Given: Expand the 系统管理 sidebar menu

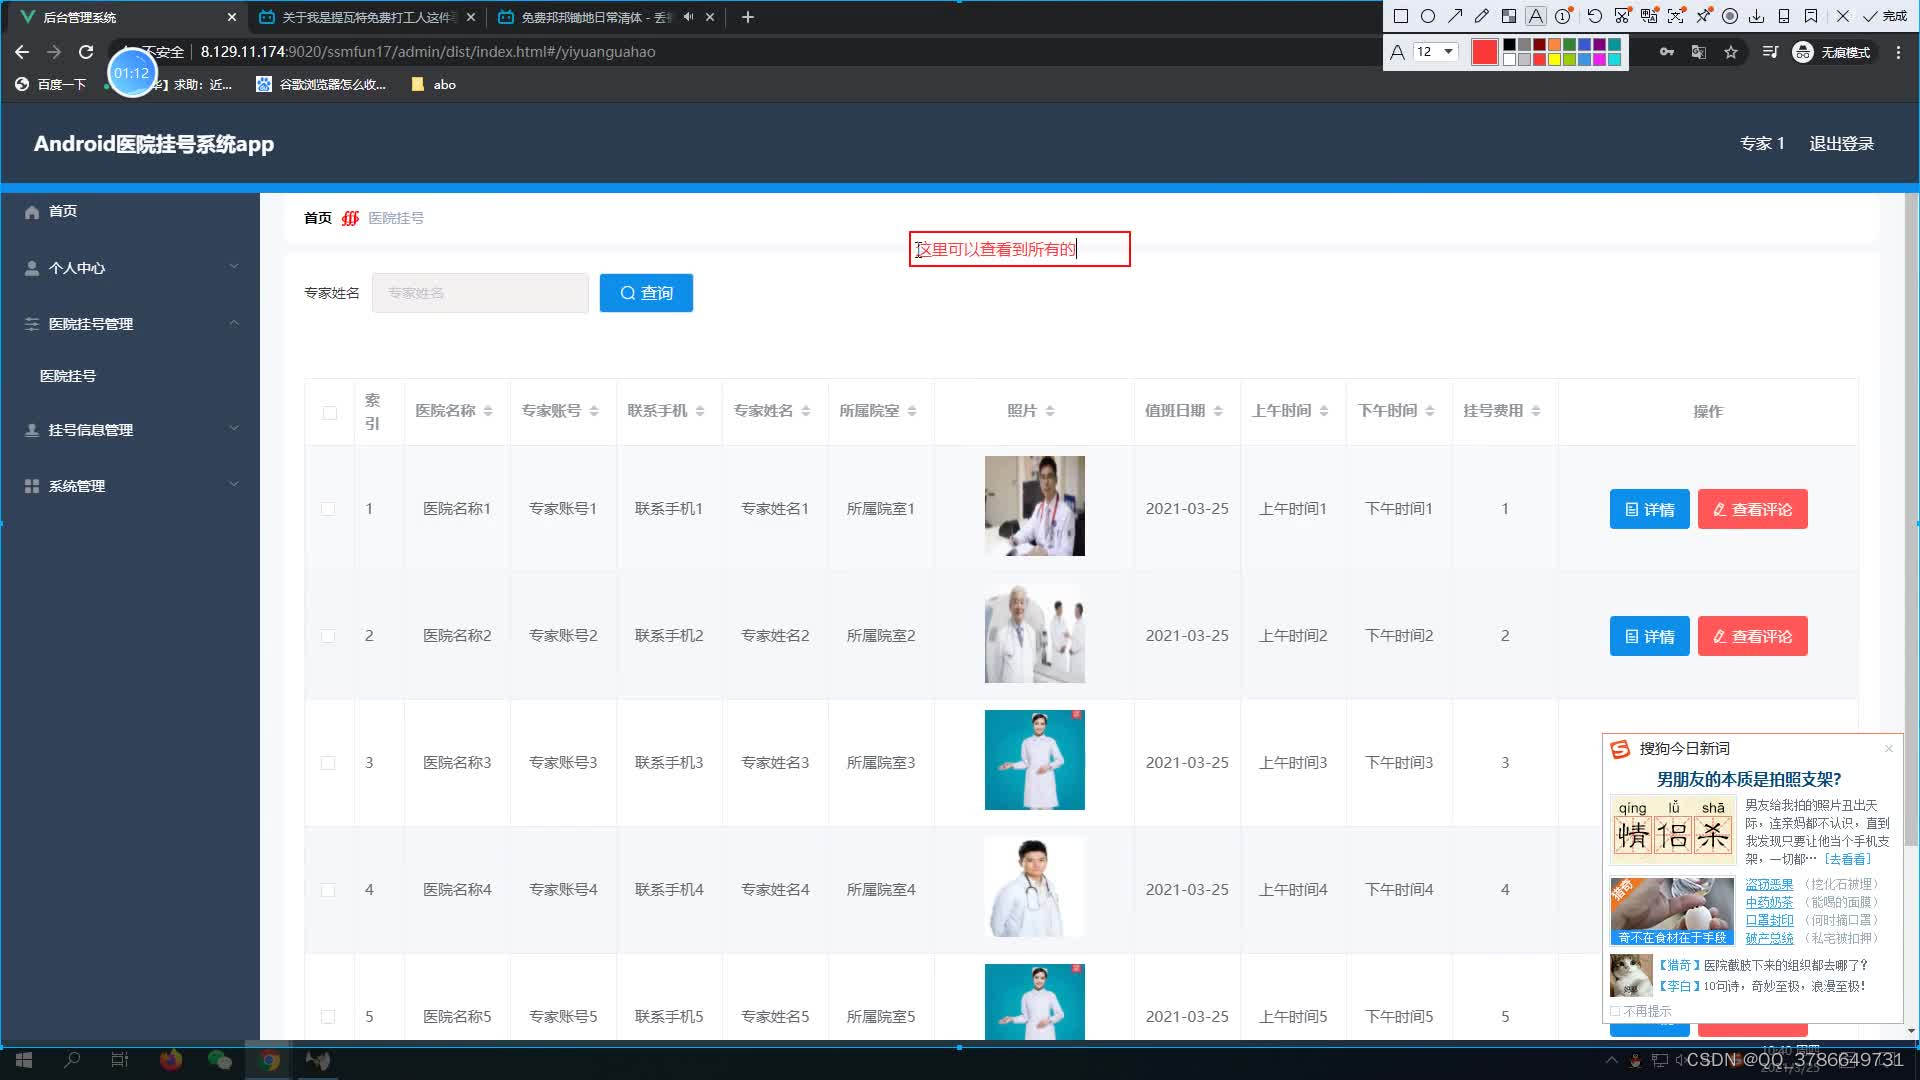Looking at the screenshot, I should point(130,486).
